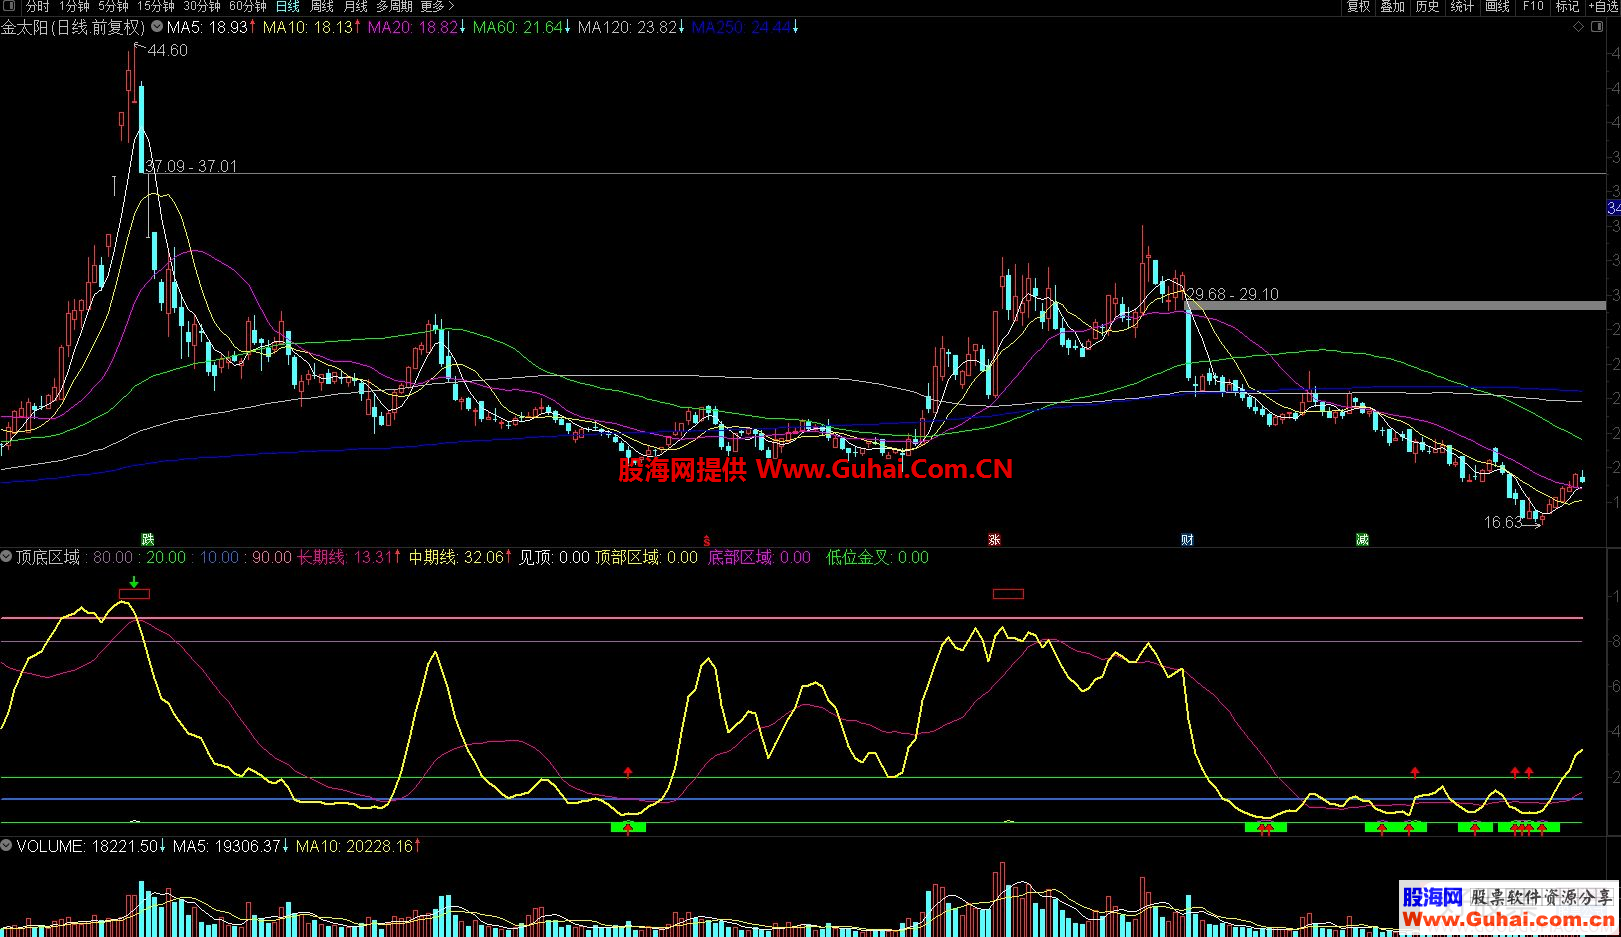Click the 标记 mark button

coord(1567,6)
